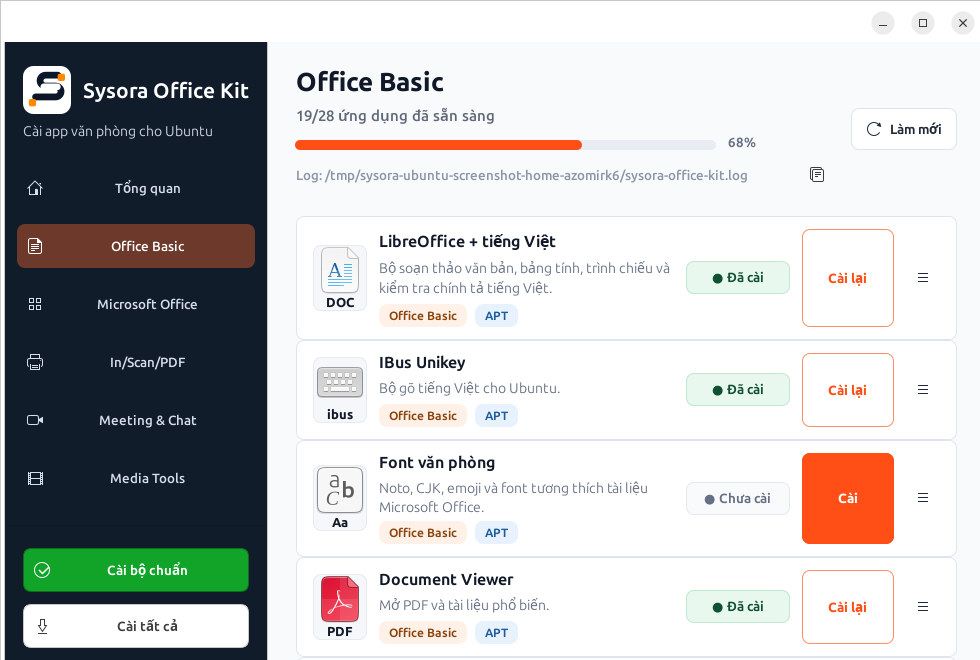Viewport: 980px width, 660px height.
Task: Click the Office Basic tag under LibreOffice
Action: (x=422, y=316)
